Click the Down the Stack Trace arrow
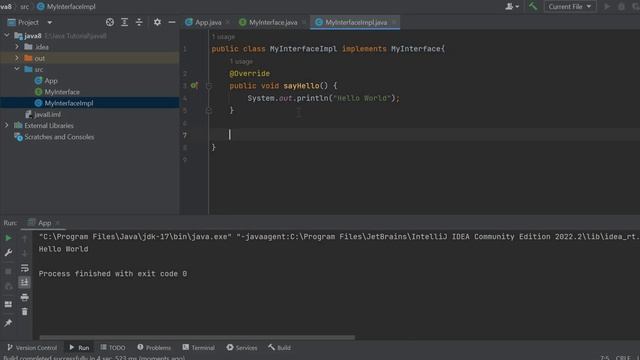This screenshot has height=360, width=640. (24, 253)
